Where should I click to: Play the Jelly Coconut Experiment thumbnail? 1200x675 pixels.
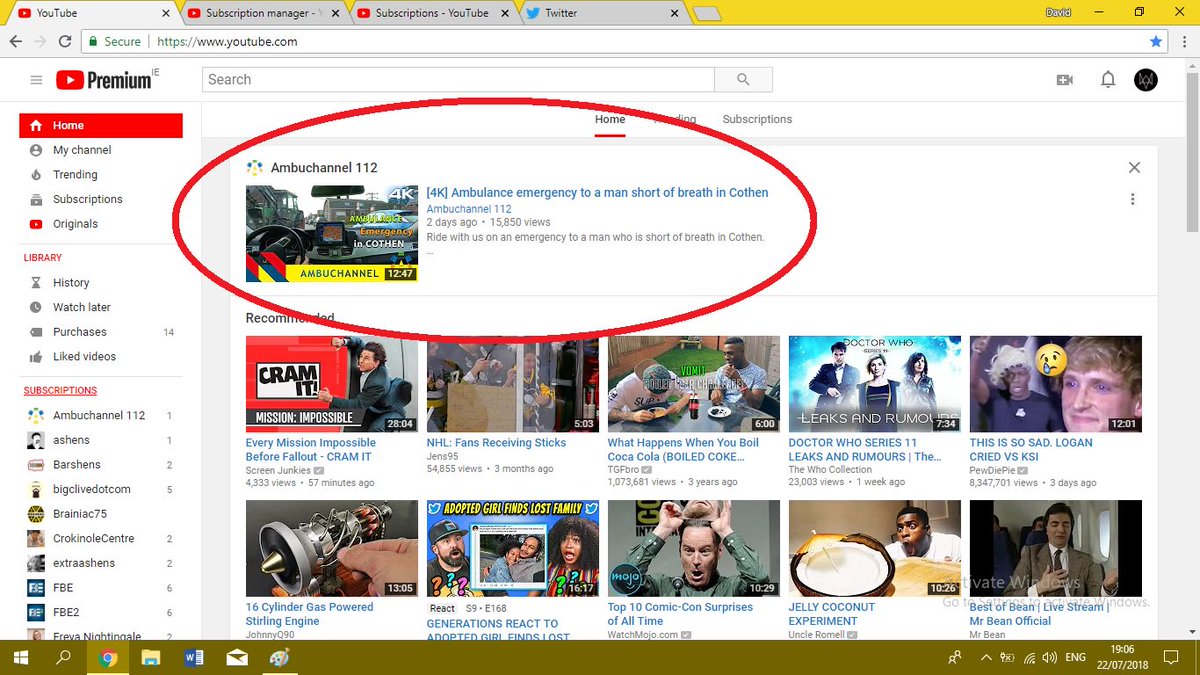(x=875, y=548)
